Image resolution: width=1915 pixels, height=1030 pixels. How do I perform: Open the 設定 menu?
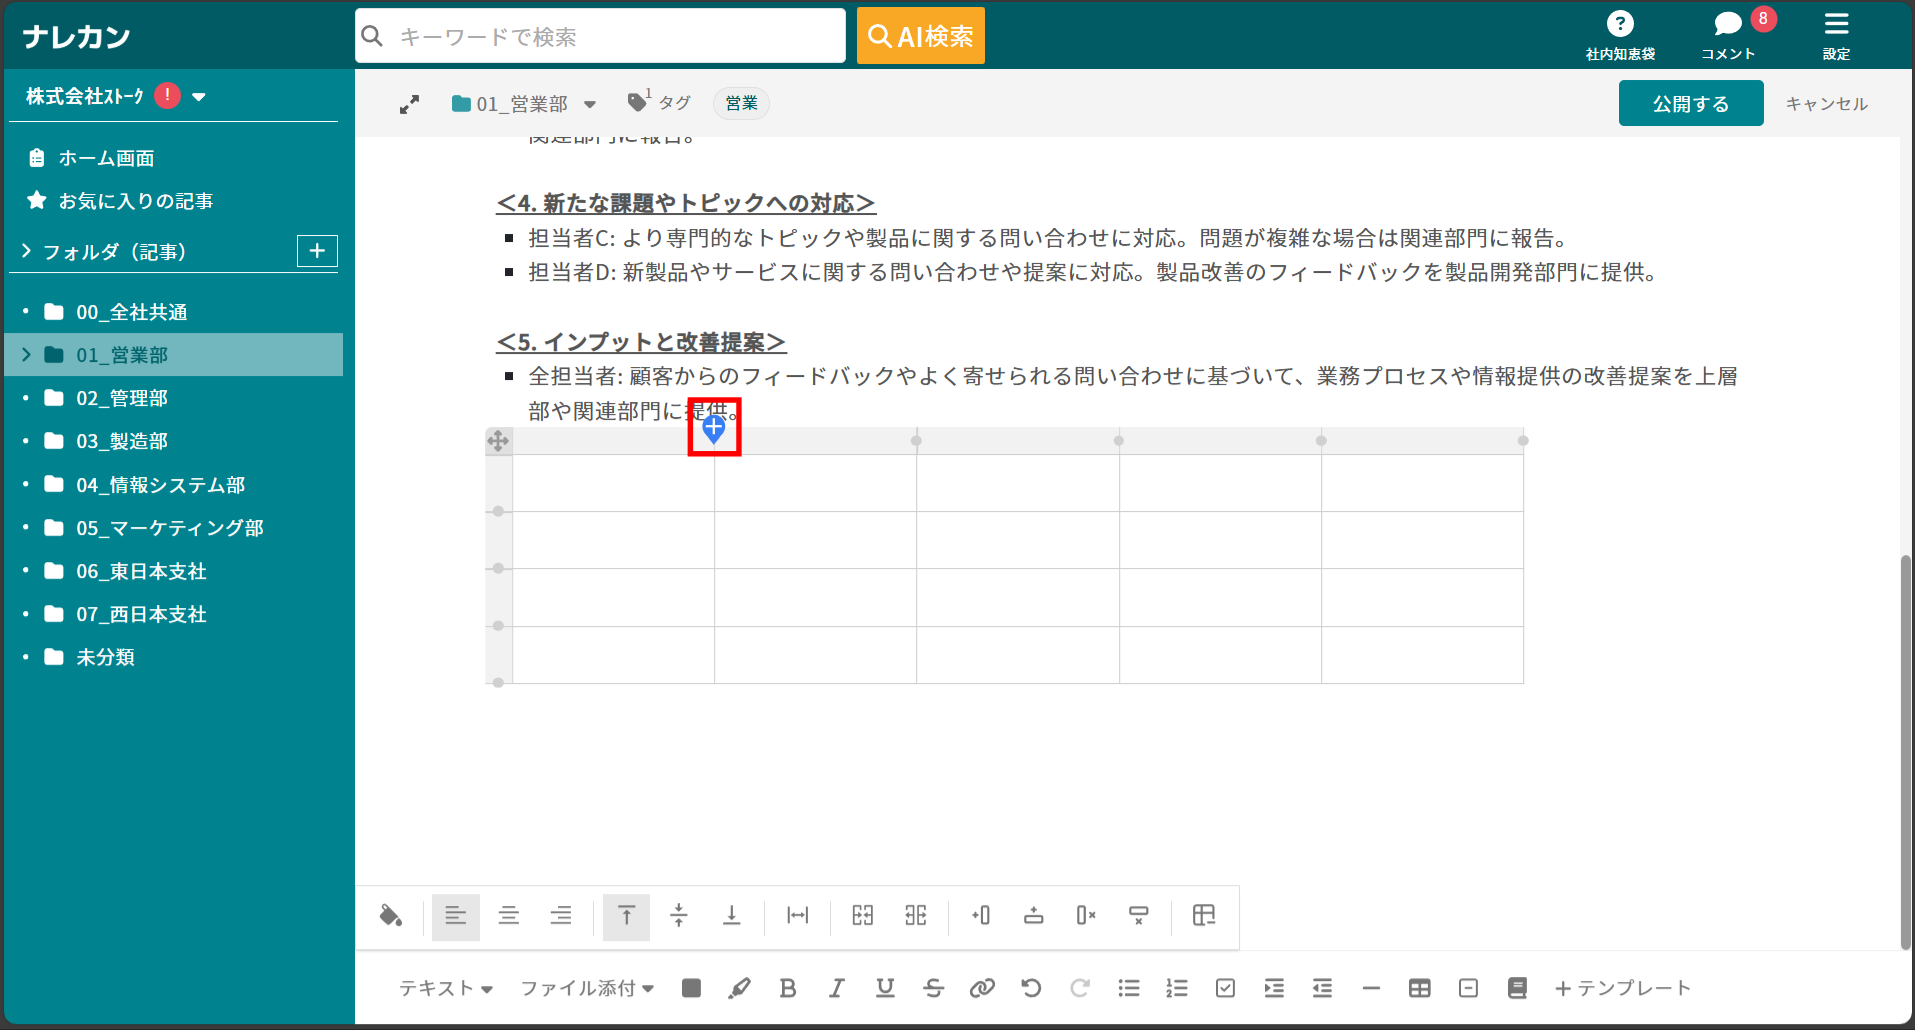pos(1837,33)
